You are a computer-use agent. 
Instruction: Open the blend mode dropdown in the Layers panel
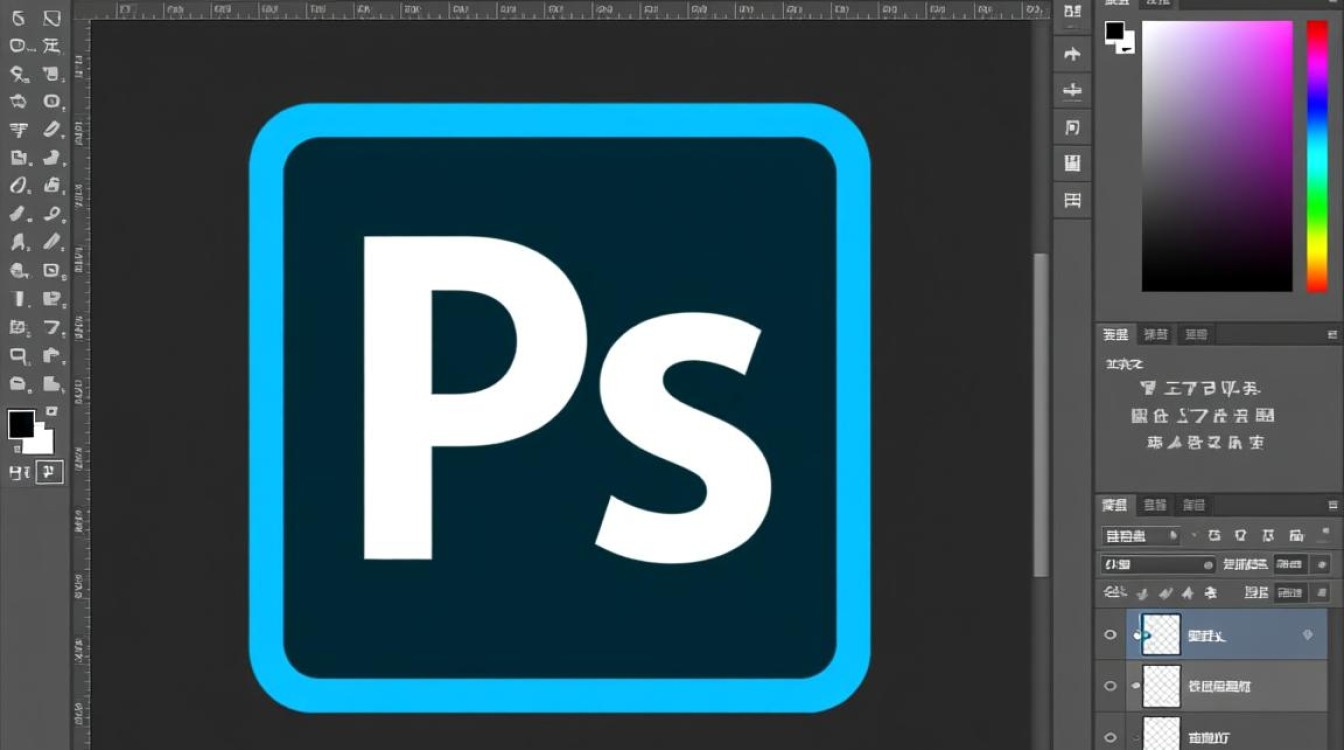[x=1157, y=565]
